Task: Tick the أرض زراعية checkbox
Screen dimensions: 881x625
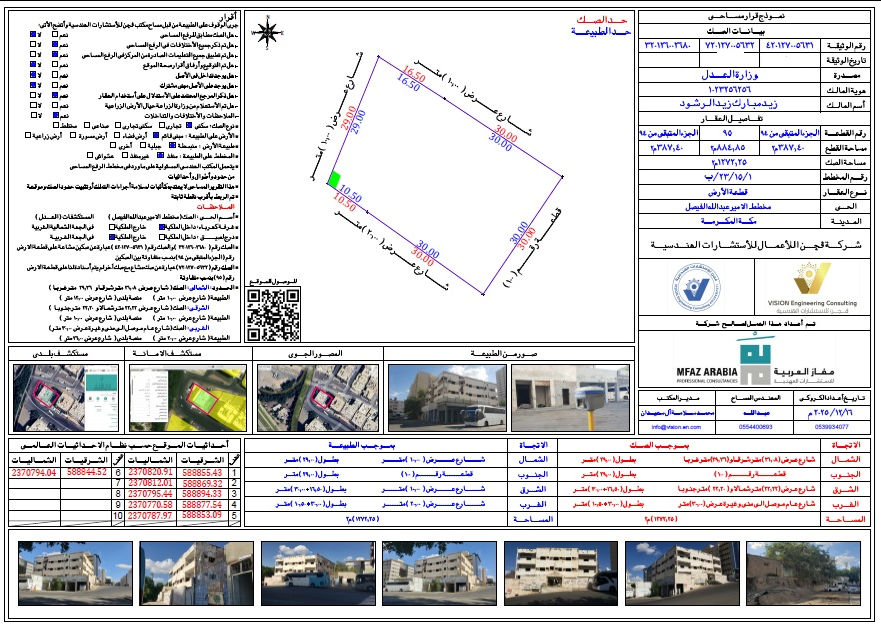Action: click(x=28, y=135)
